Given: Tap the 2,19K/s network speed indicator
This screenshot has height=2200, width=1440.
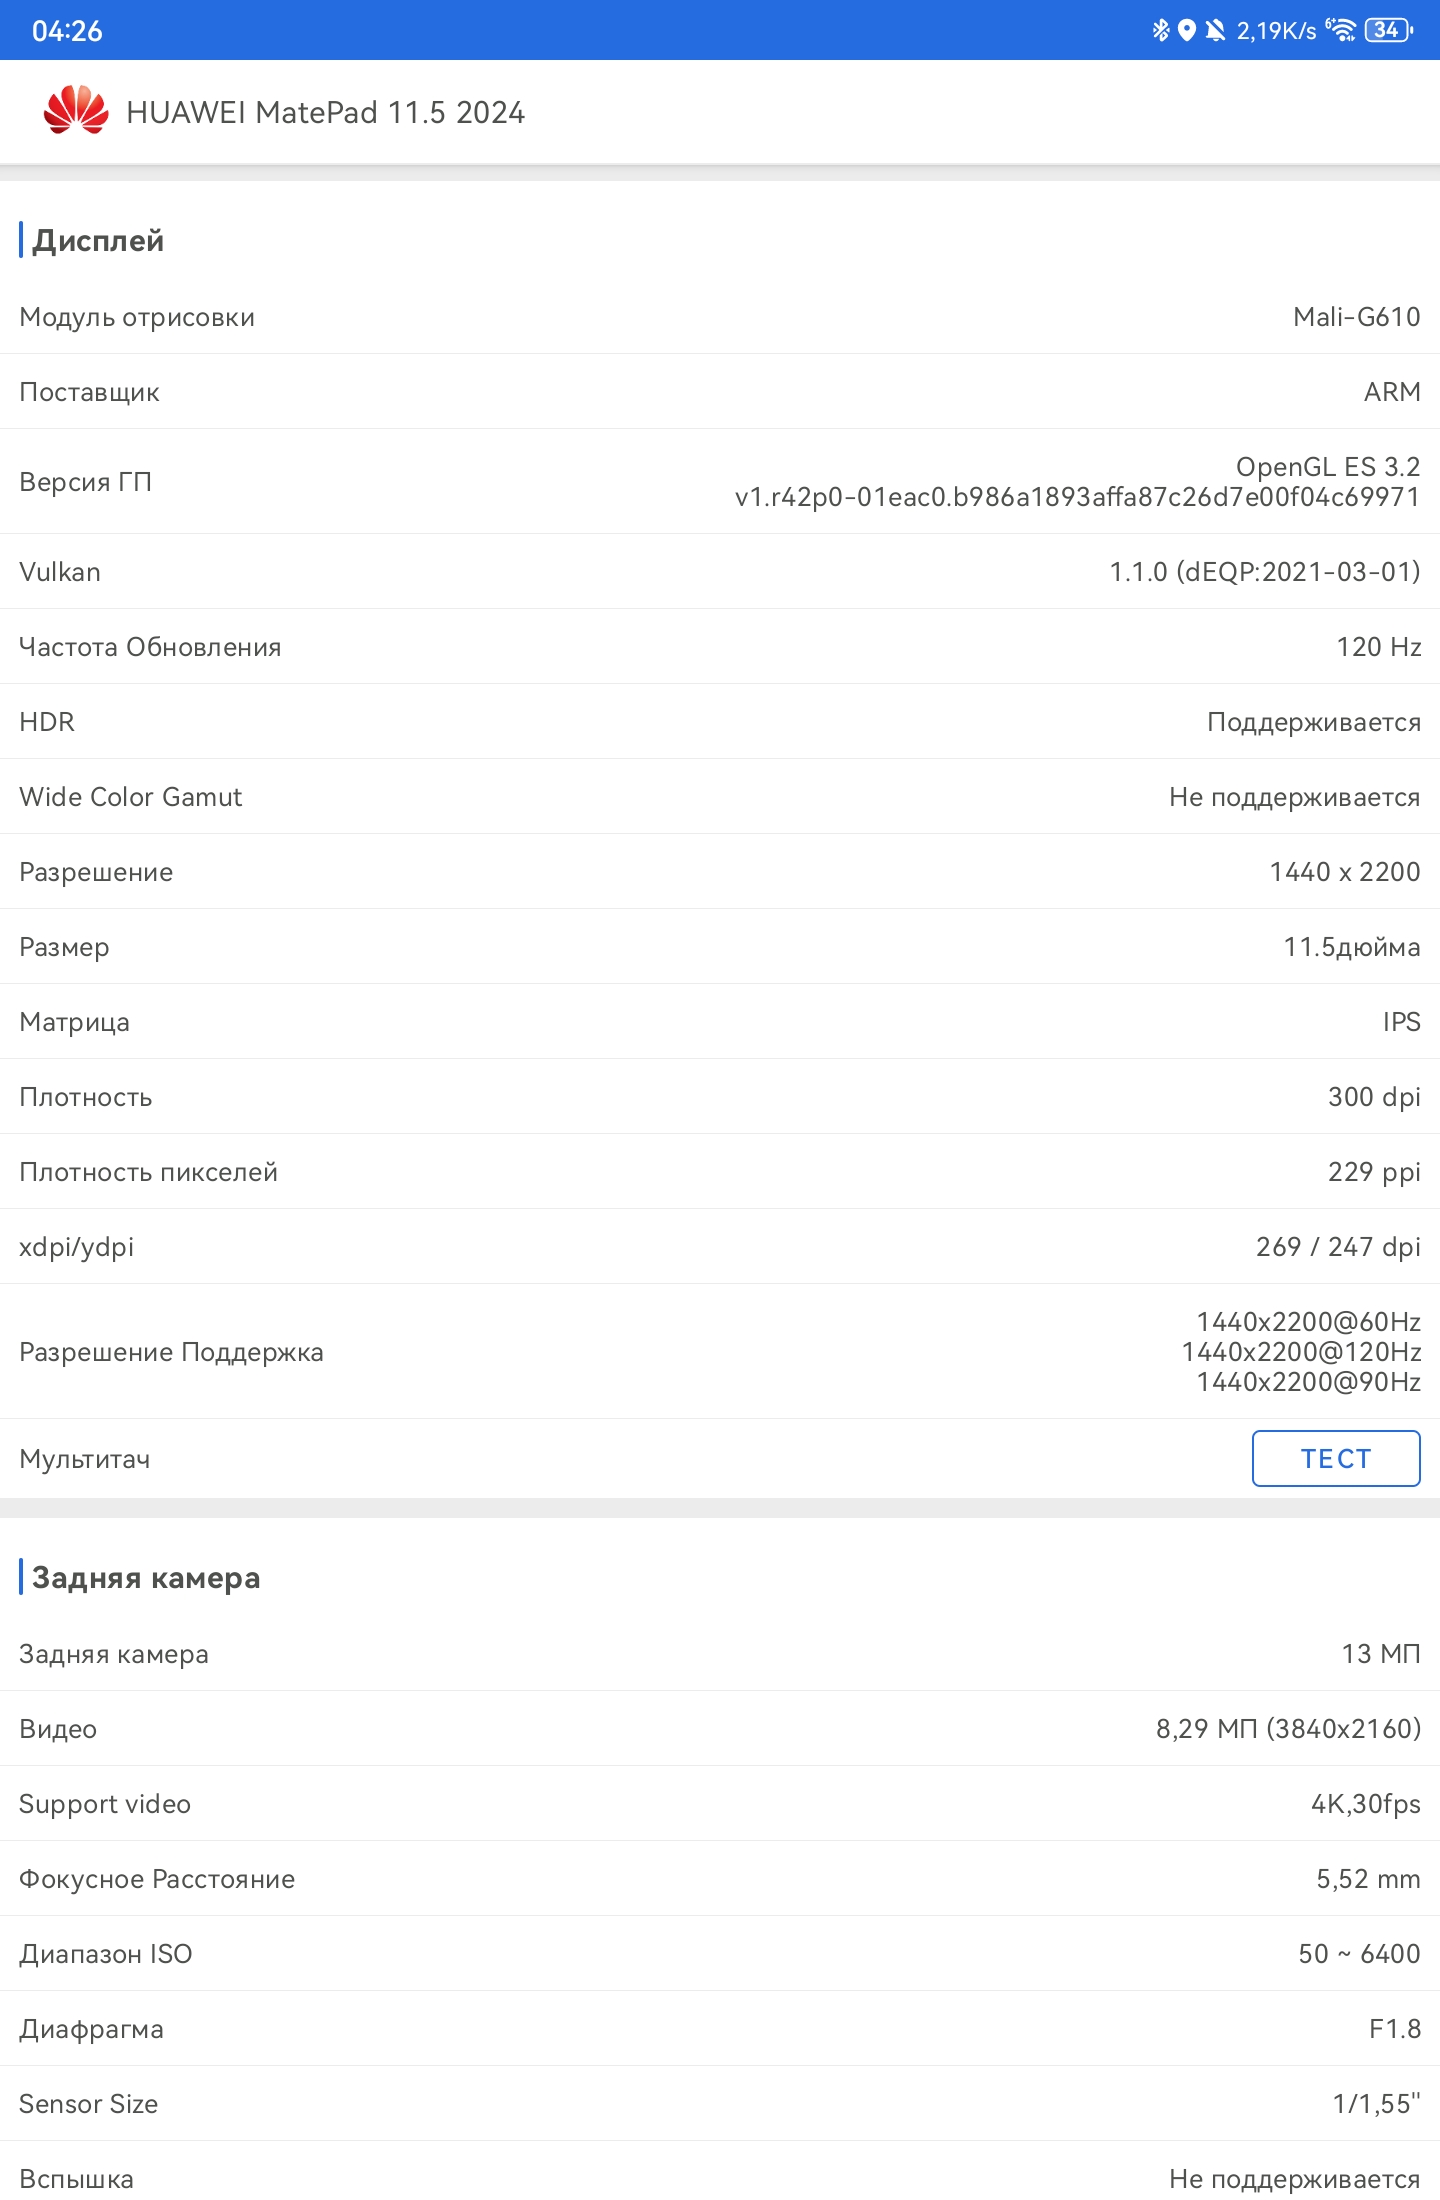Looking at the screenshot, I should point(1277,31).
